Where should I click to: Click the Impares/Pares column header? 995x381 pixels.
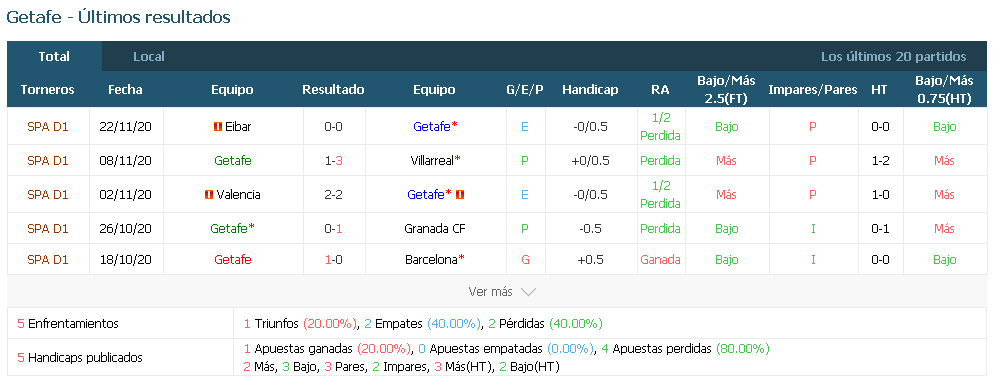(813, 90)
